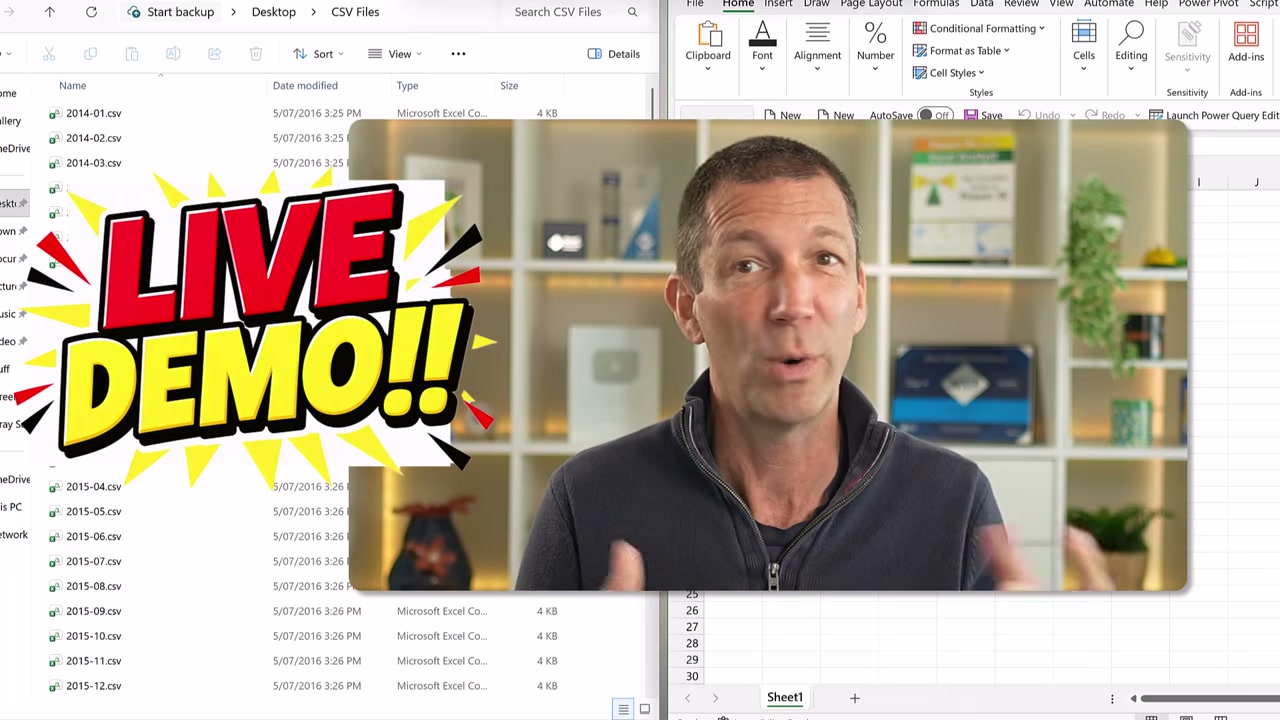The width and height of the screenshot is (1280, 720).
Task: Toggle the AutoSave switch in Excel
Action: pos(935,115)
